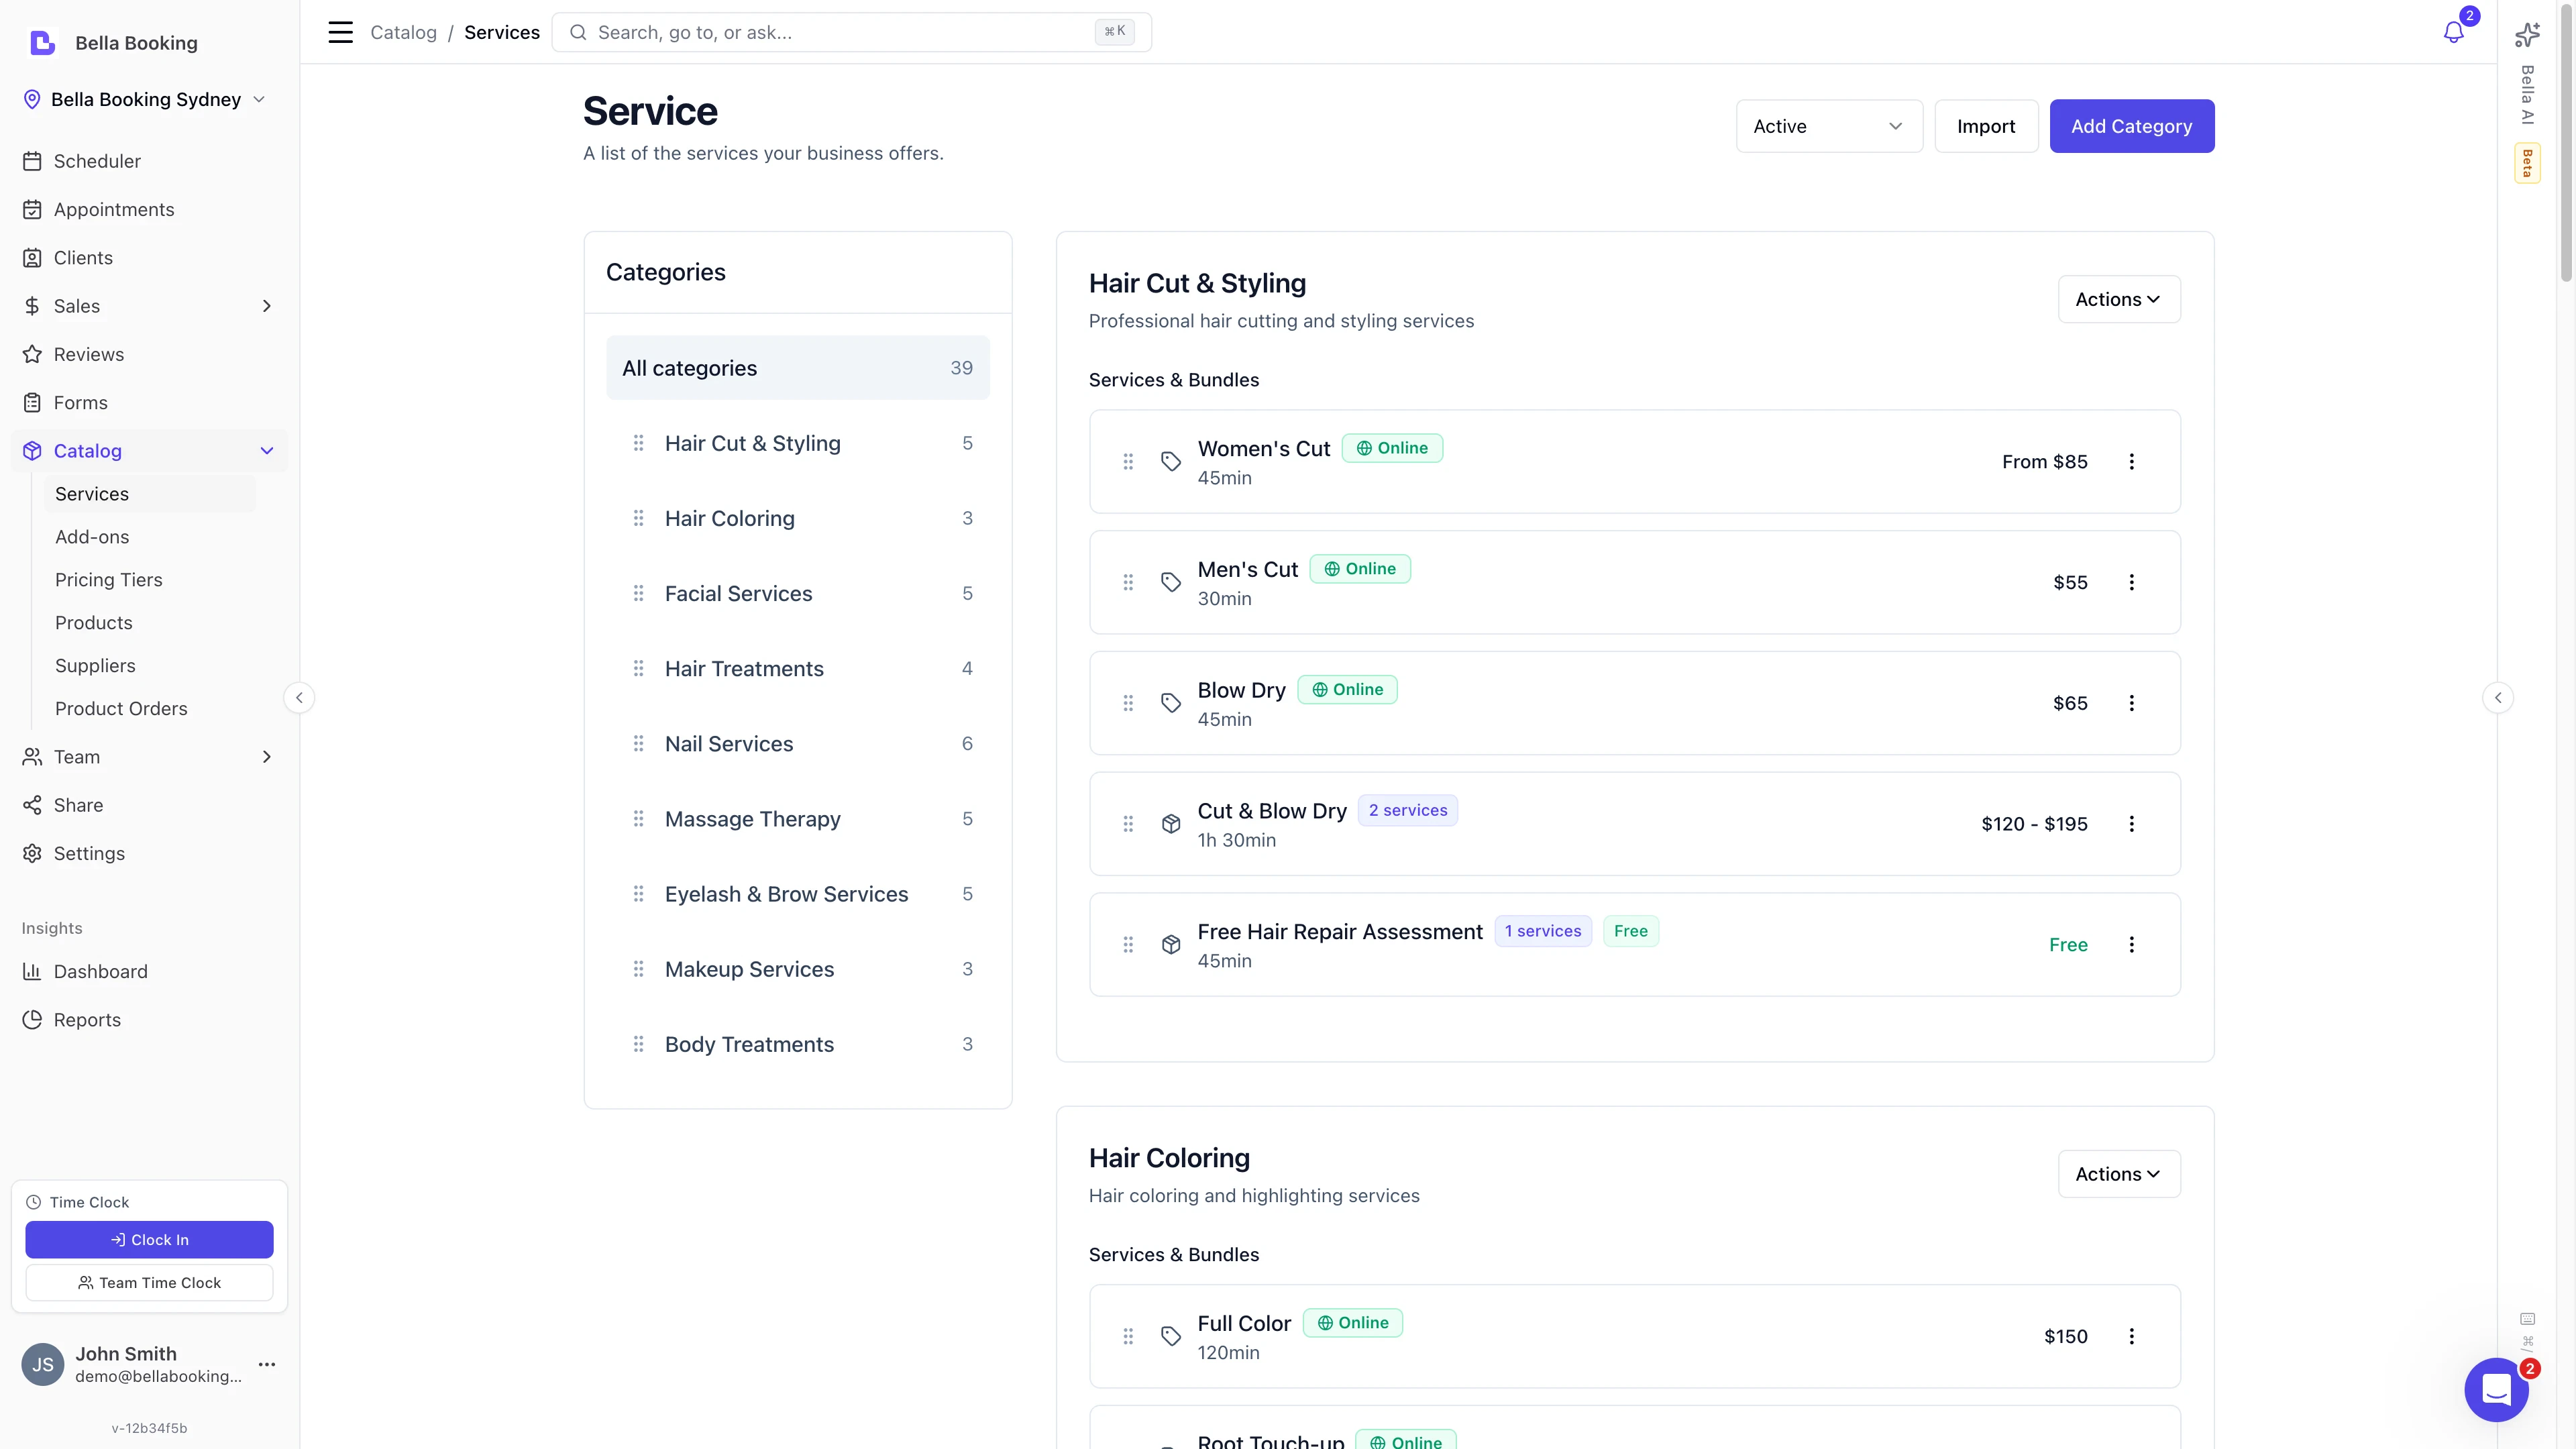
Task: Open the hamburger navigation menu
Action: [x=340, y=32]
